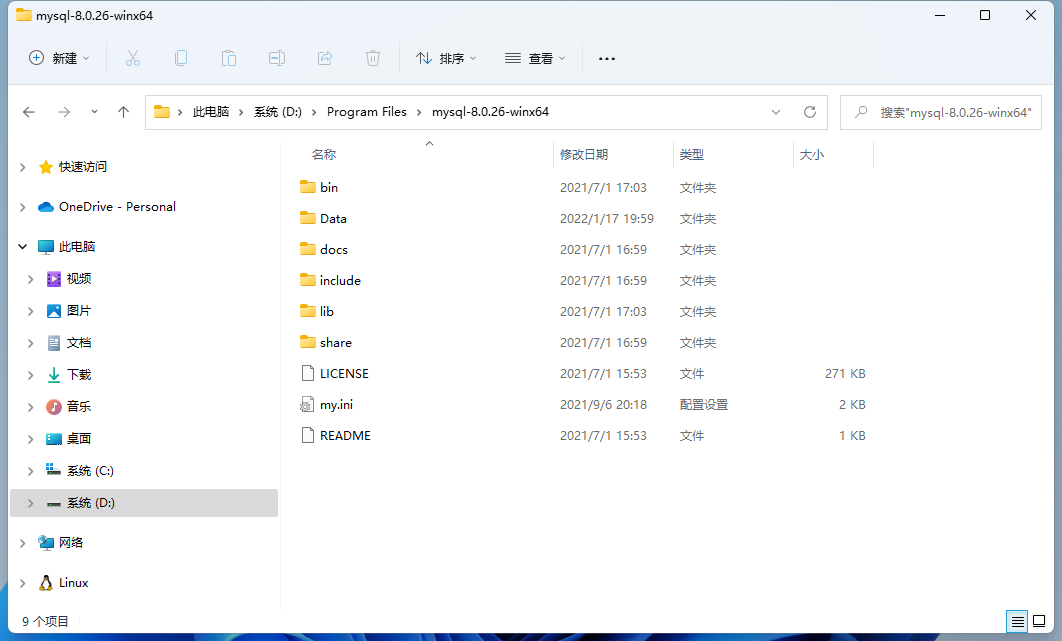This screenshot has height=641, width=1062.
Task: Select the bin folder icon
Action: pos(307,187)
